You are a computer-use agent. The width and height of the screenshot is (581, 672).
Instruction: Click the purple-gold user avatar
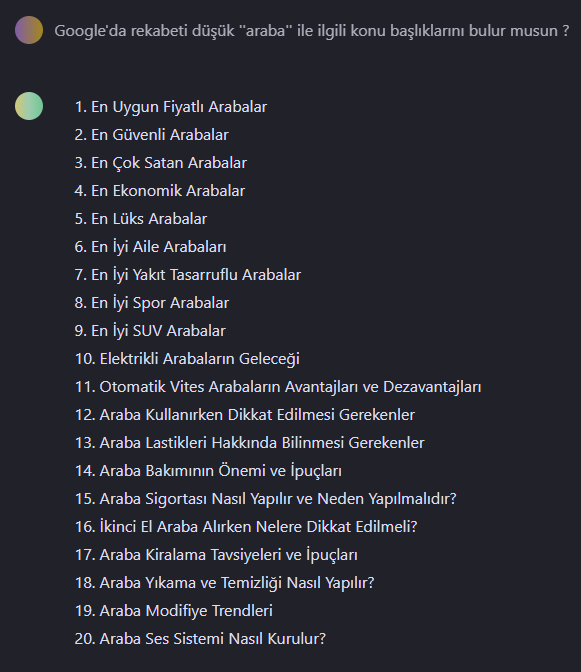pyautogui.click(x=29, y=30)
